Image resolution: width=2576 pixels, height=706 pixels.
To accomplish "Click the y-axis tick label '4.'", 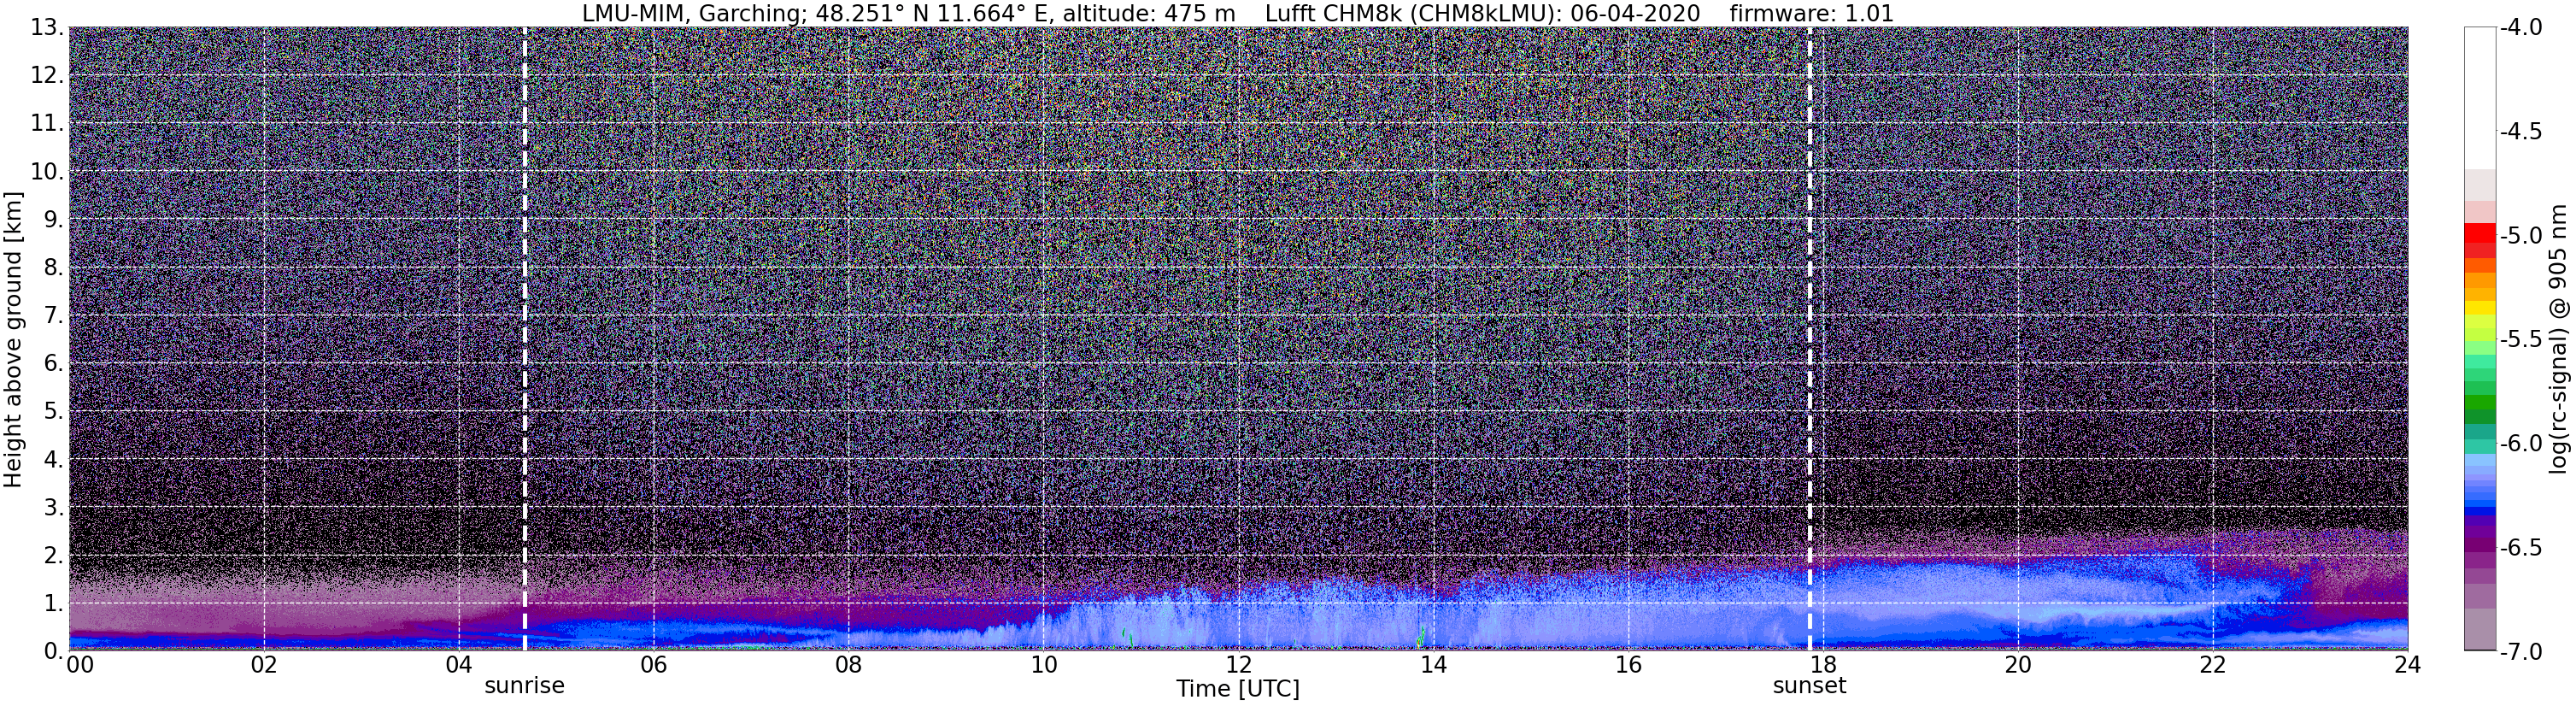I will coord(54,460).
